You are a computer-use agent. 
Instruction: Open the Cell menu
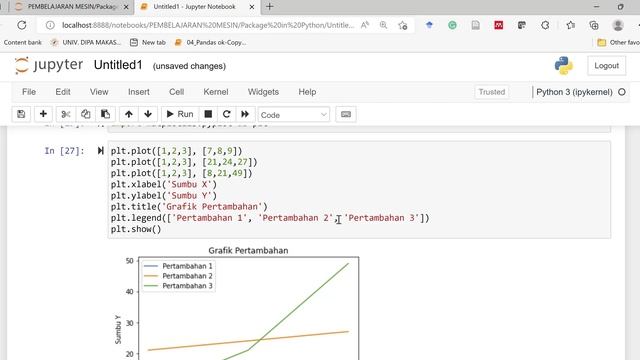click(177, 92)
